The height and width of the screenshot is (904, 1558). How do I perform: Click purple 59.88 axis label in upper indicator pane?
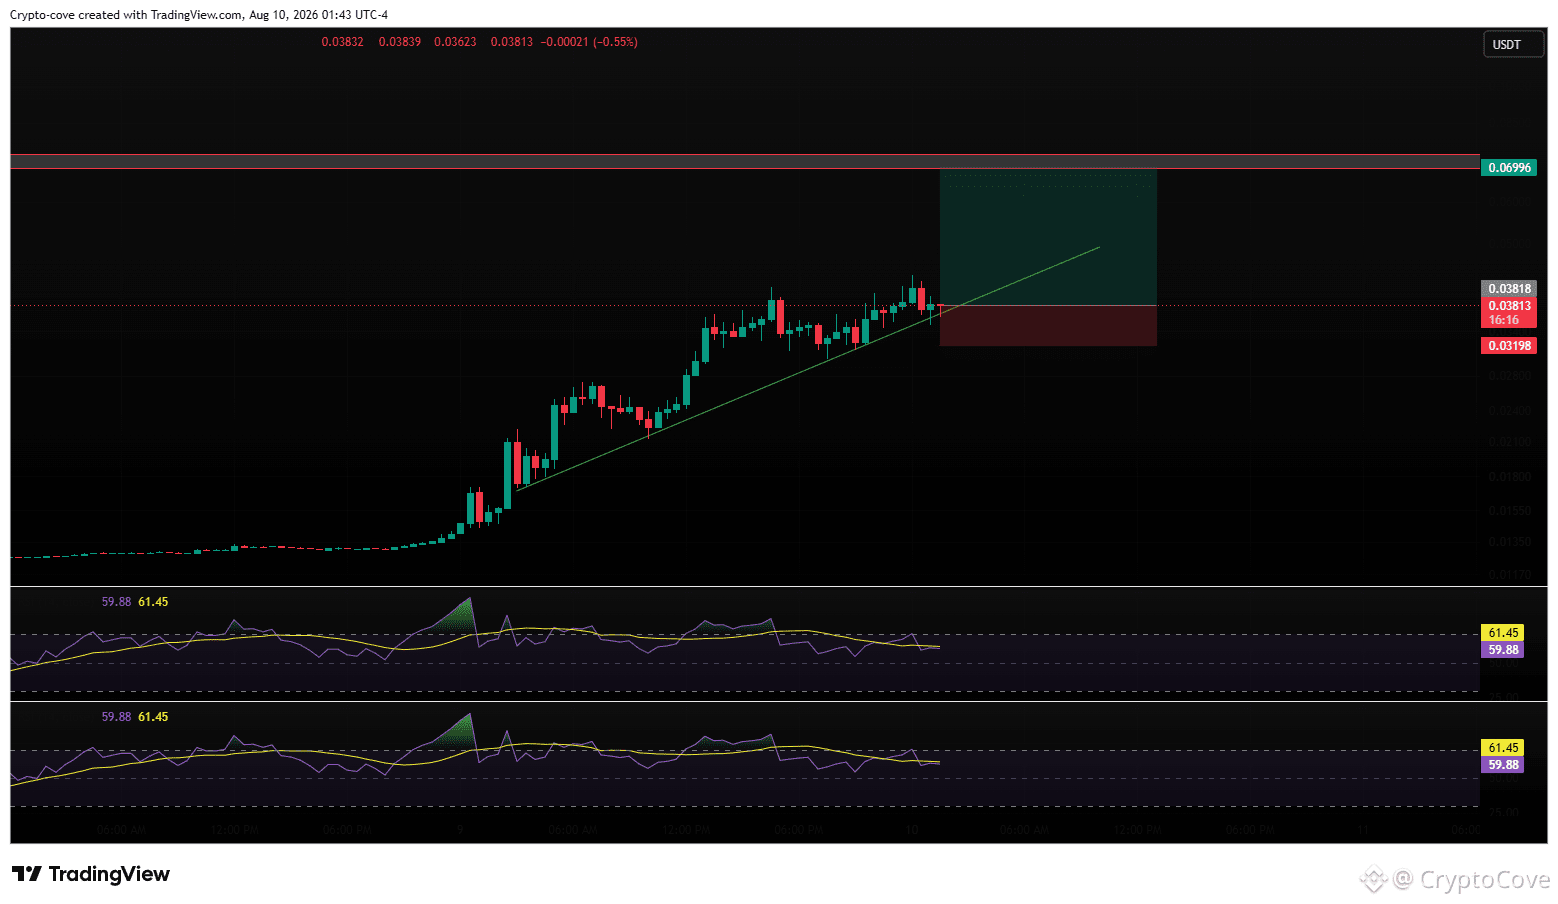coord(1502,650)
